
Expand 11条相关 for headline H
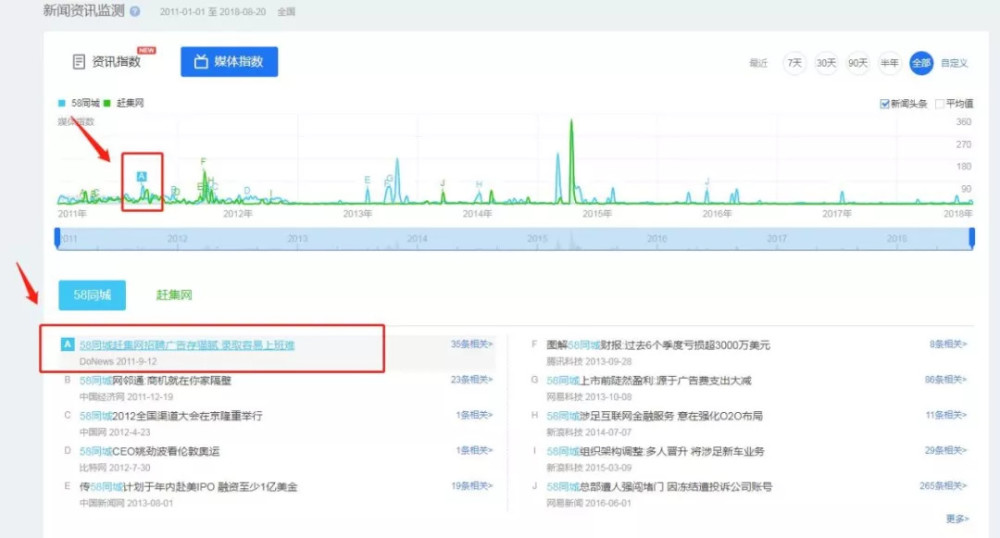tap(946, 416)
